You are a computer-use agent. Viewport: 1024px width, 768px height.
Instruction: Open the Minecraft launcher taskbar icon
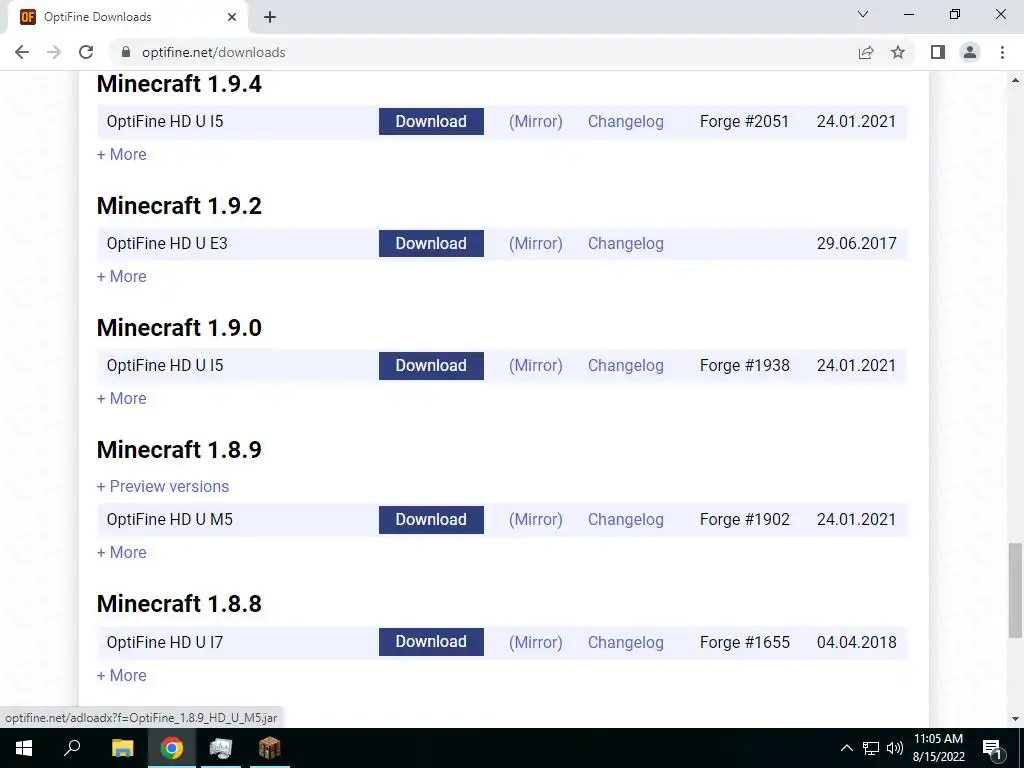click(x=269, y=748)
